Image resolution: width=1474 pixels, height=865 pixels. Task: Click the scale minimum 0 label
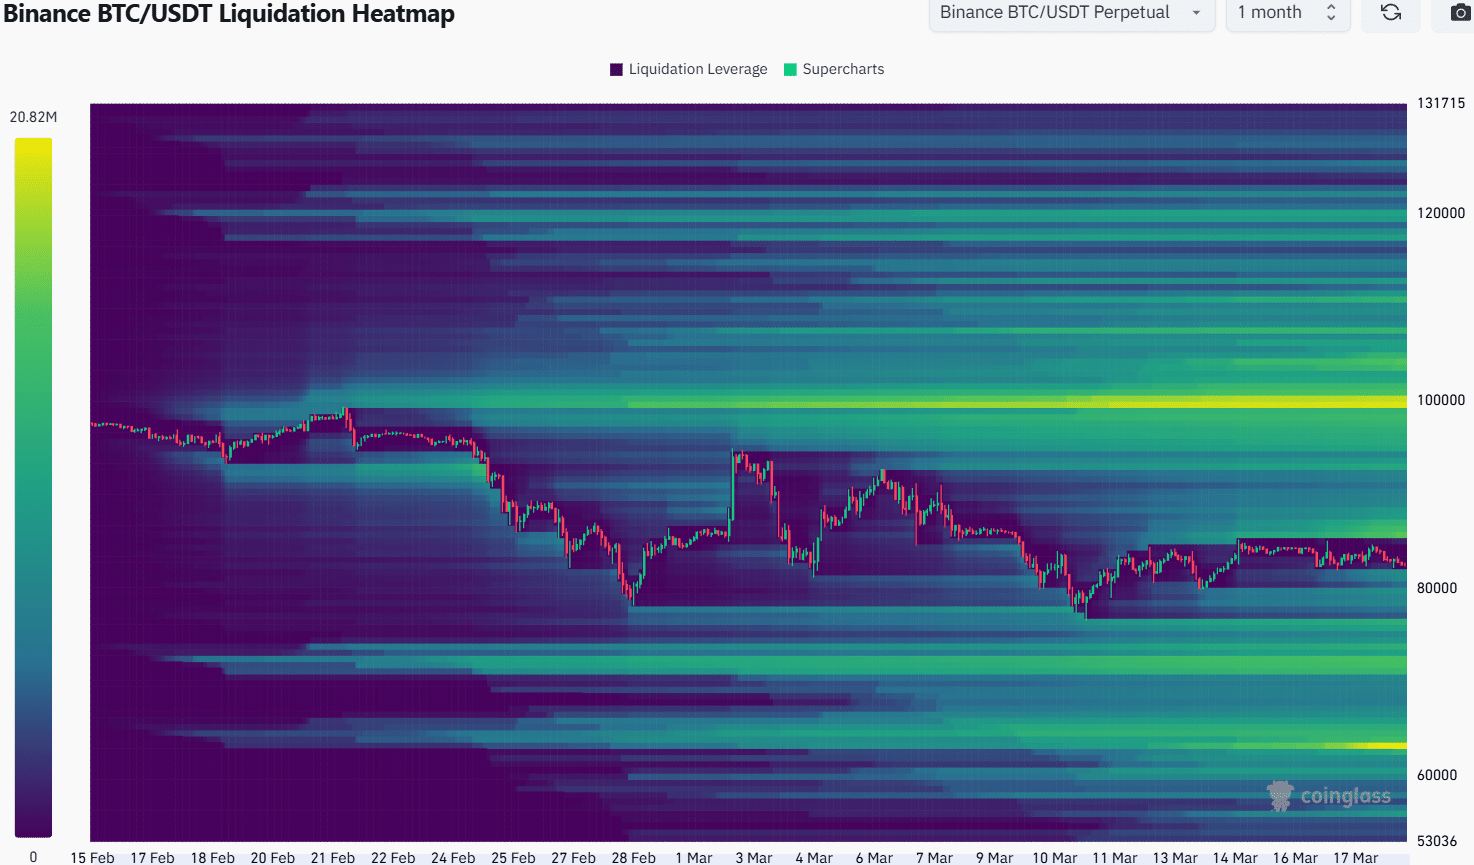(x=33, y=857)
